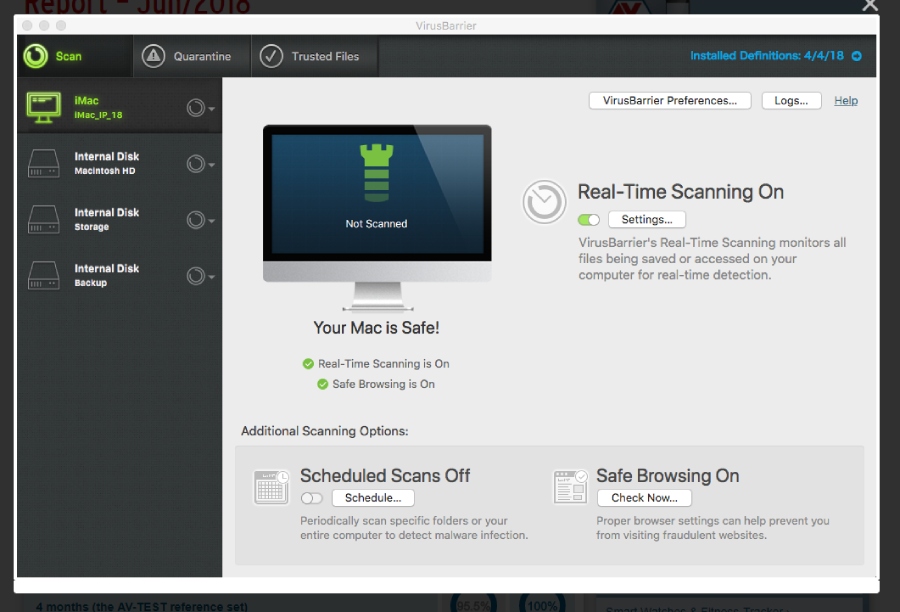Open the Schedule dialog
Image resolution: width=900 pixels, height=612 pixels.
tap(373, 498)
